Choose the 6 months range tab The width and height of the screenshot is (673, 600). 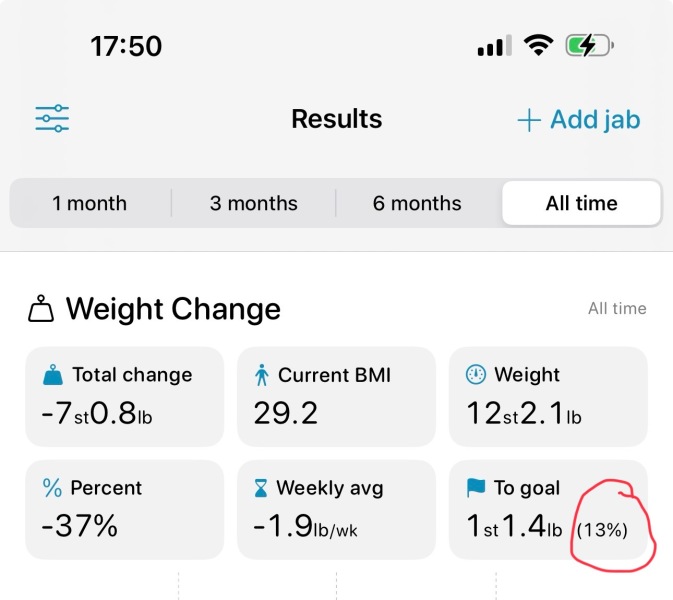[x=417, y=203]
